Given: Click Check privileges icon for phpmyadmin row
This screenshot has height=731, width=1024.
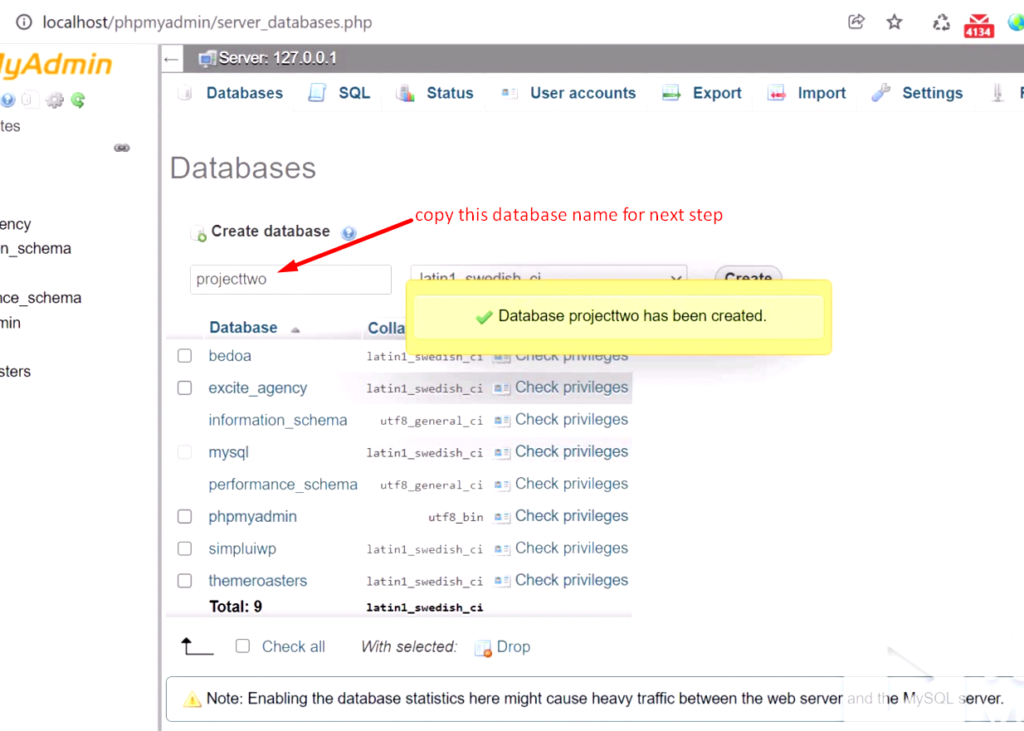Looking at the screenshot, I should coord(502,517).
